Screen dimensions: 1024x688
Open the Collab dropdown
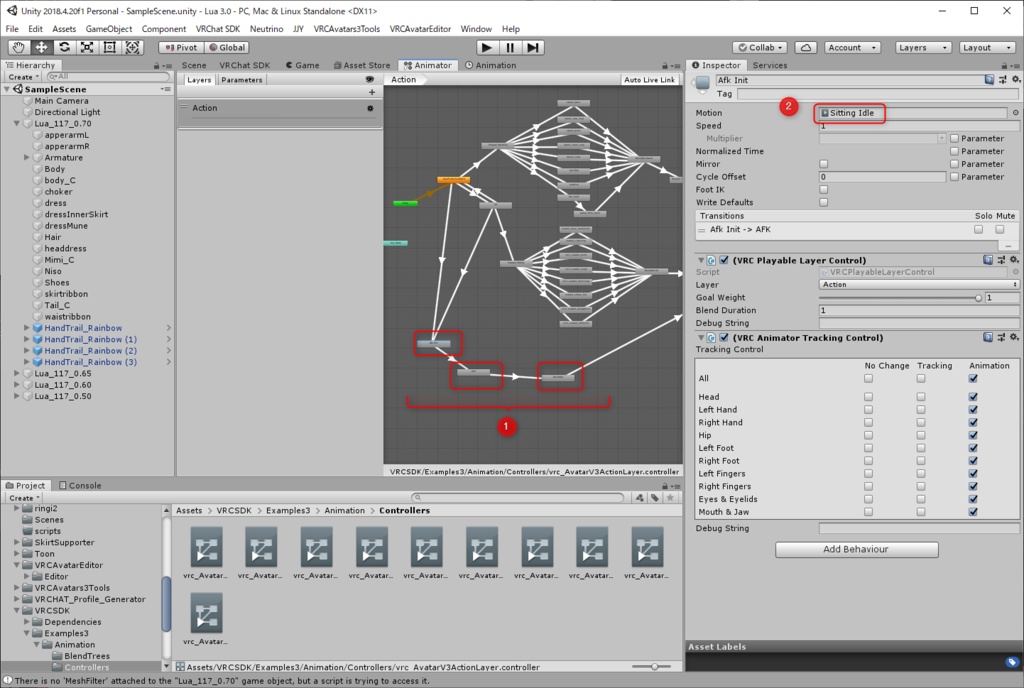tap(760, 48)
